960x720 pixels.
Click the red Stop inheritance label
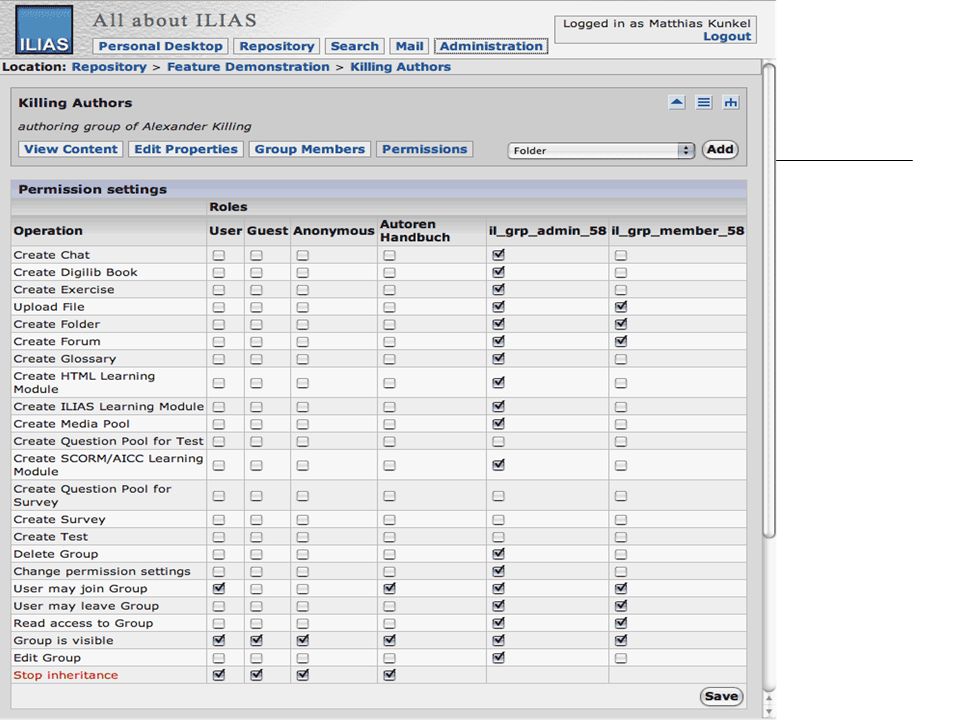(66, 675)
